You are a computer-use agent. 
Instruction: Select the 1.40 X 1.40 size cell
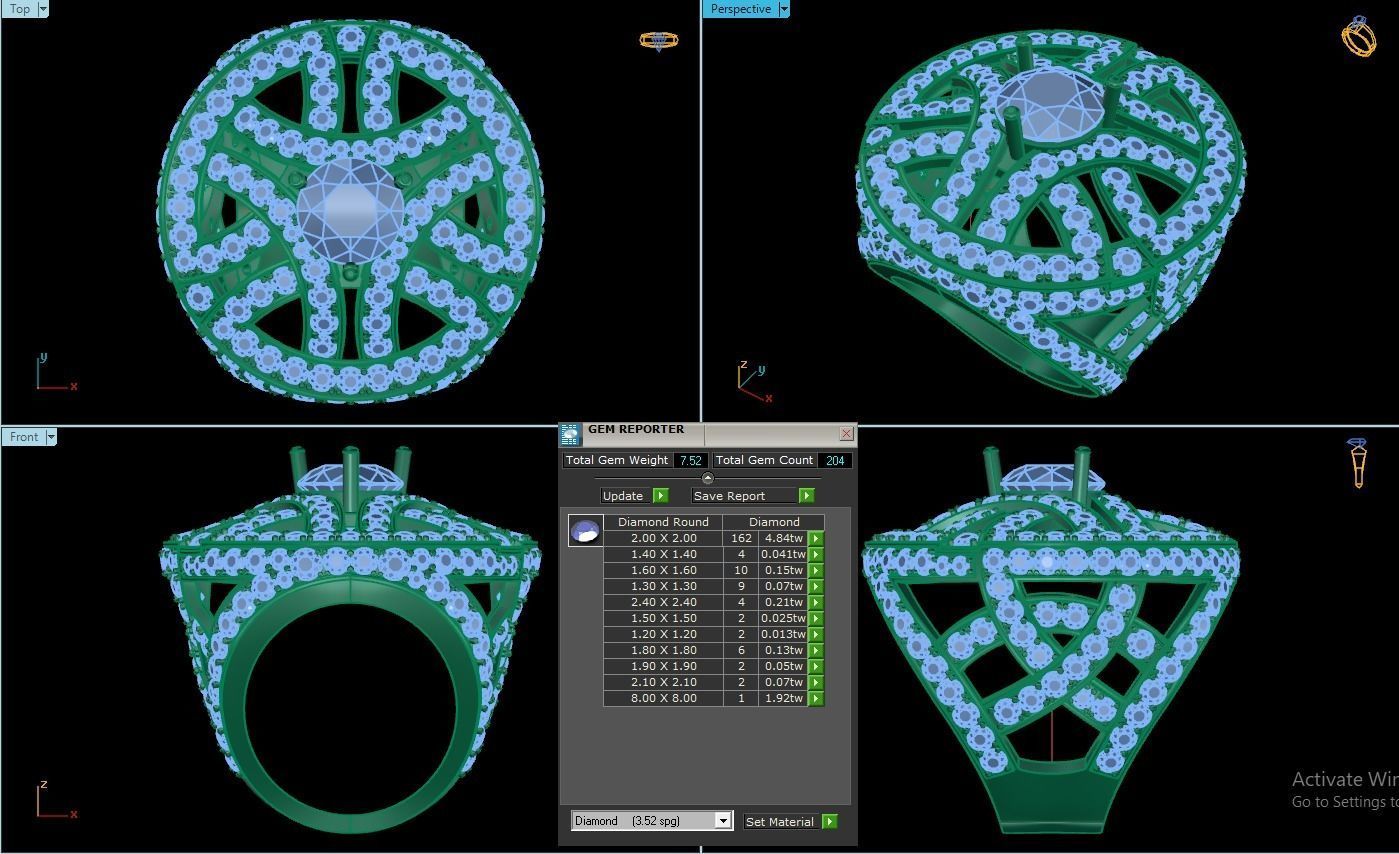tap(663, 554)
